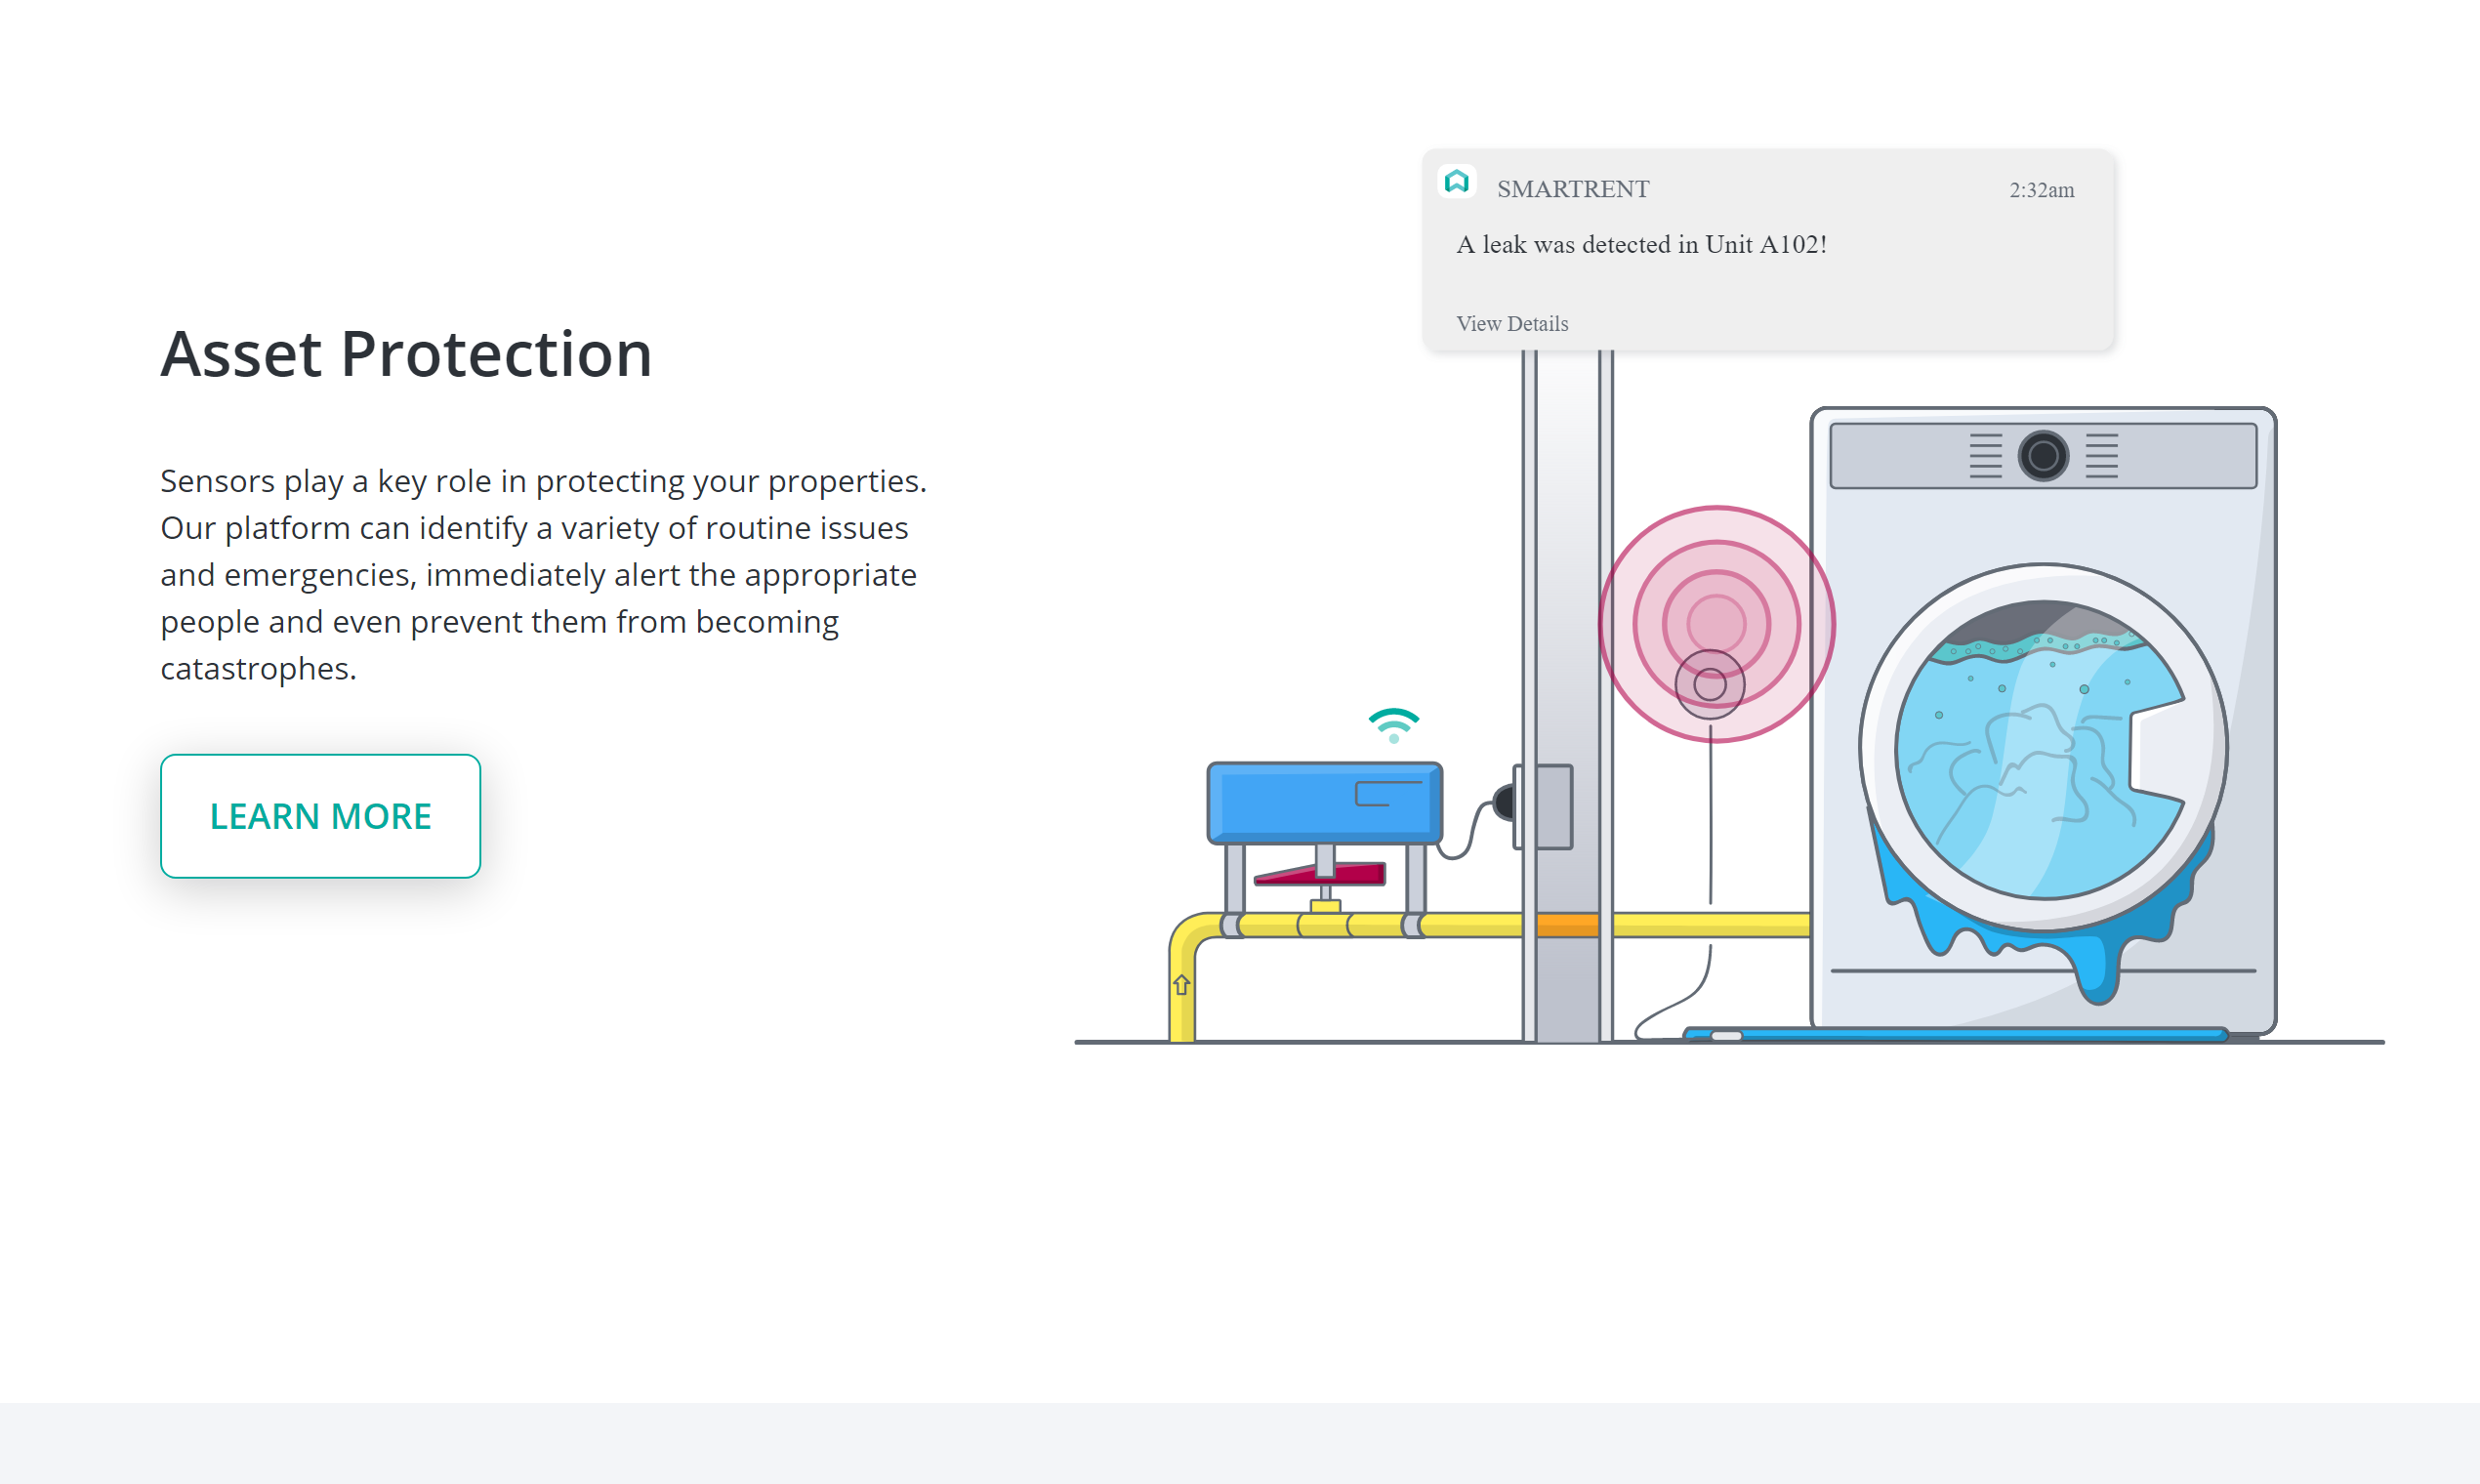Select the Wi-Fi signal icon above the sensor
Screen dimensions: 2480x1484
pyautogui.click(x=1393, y=724)
